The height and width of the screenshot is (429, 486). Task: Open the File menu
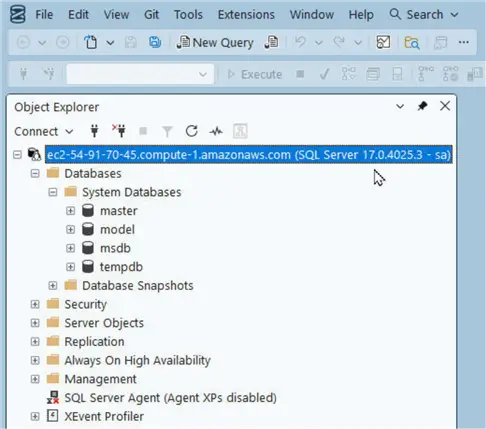(44, 15)
